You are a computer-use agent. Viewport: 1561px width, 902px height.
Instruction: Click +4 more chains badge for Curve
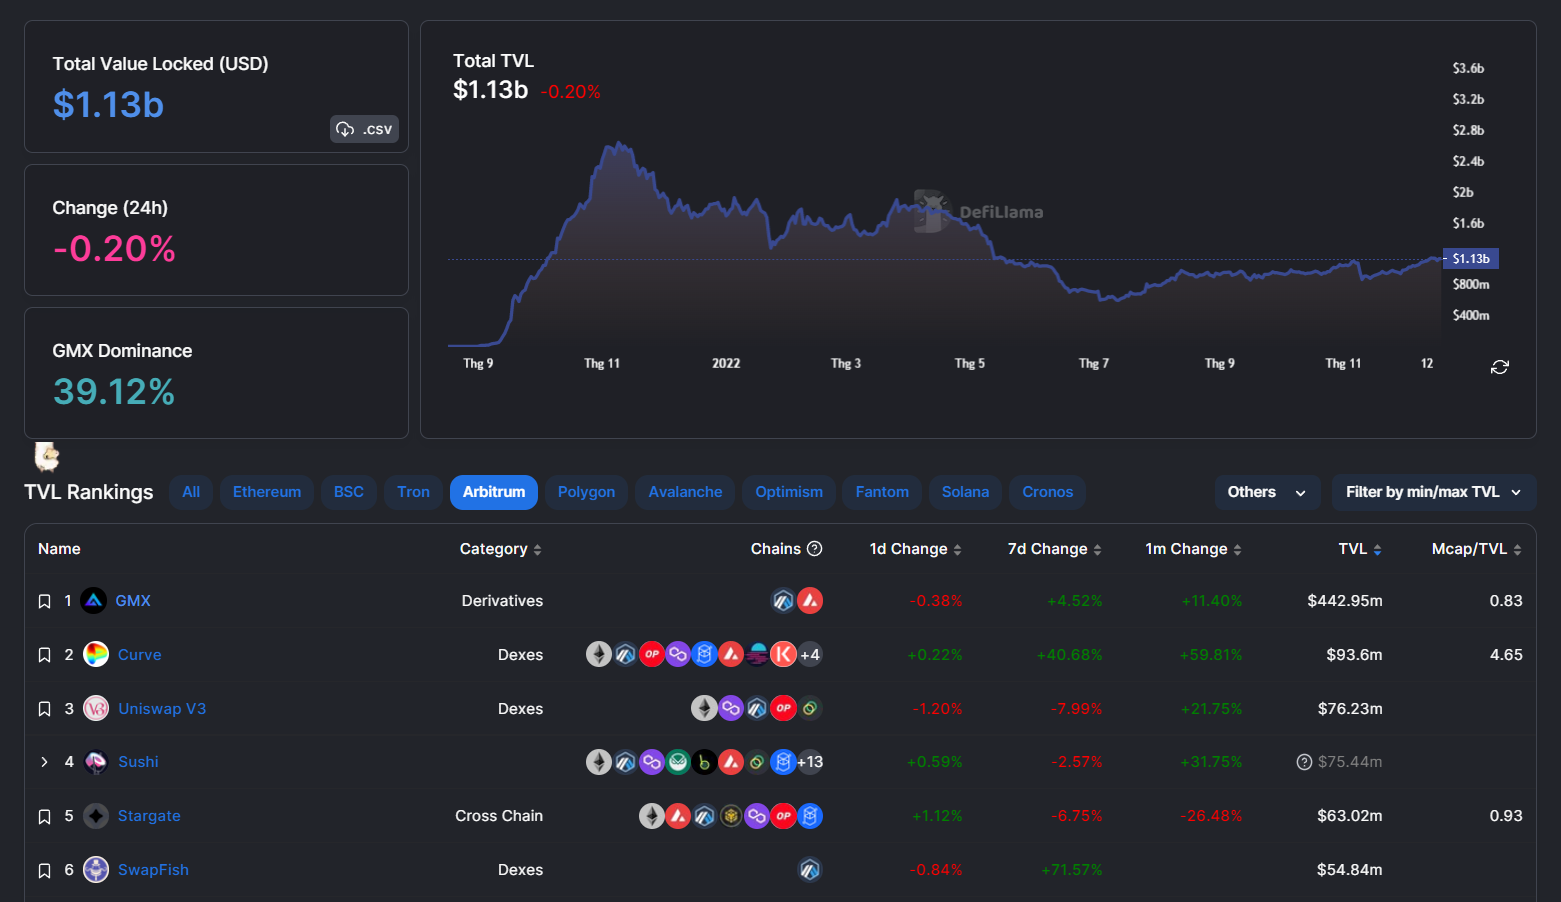(x=810, y=655)
